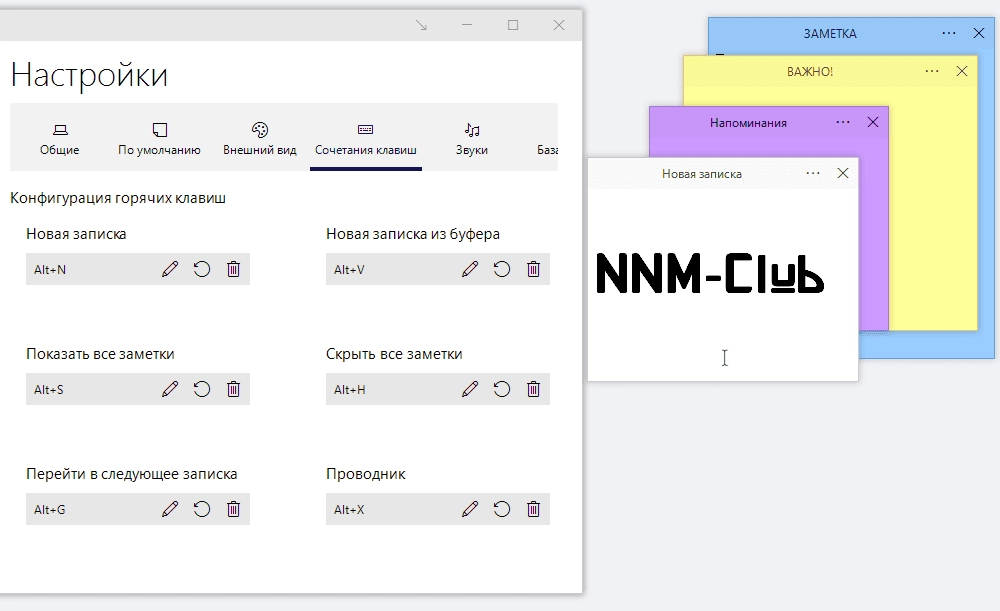
Task: Maximize the Настройки window
Action: 513,26
